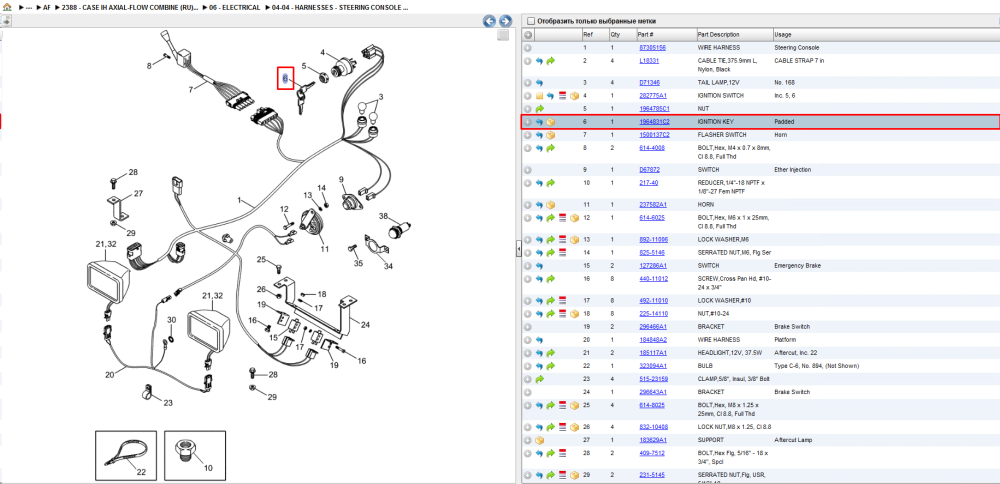Screen dimensions: 1000x484
Task: Click blue arrow on TAIL LAMP row
Action: [x=539, y=83]
